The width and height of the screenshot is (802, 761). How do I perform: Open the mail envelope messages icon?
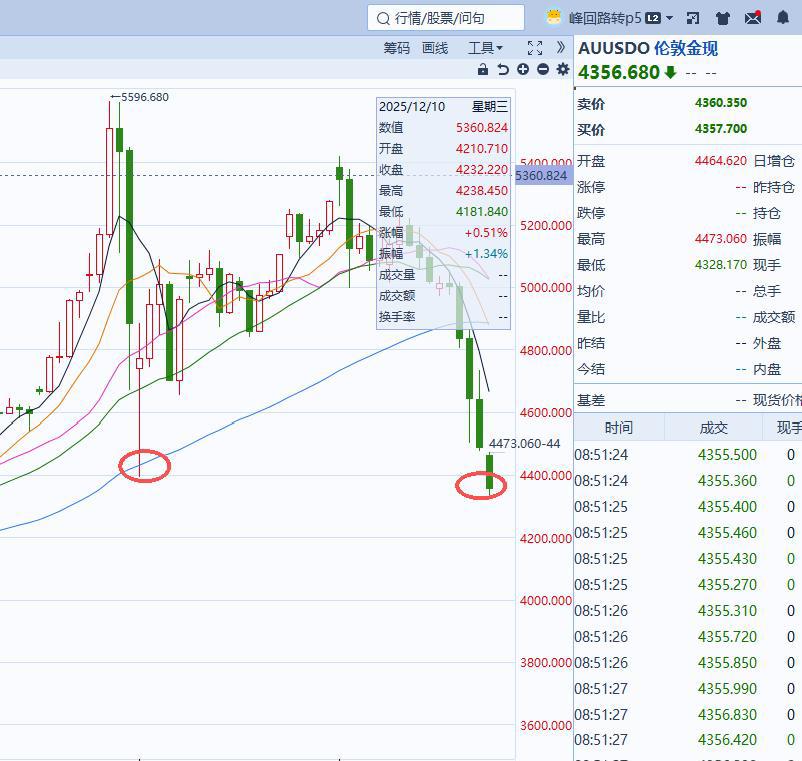[753, 18]
